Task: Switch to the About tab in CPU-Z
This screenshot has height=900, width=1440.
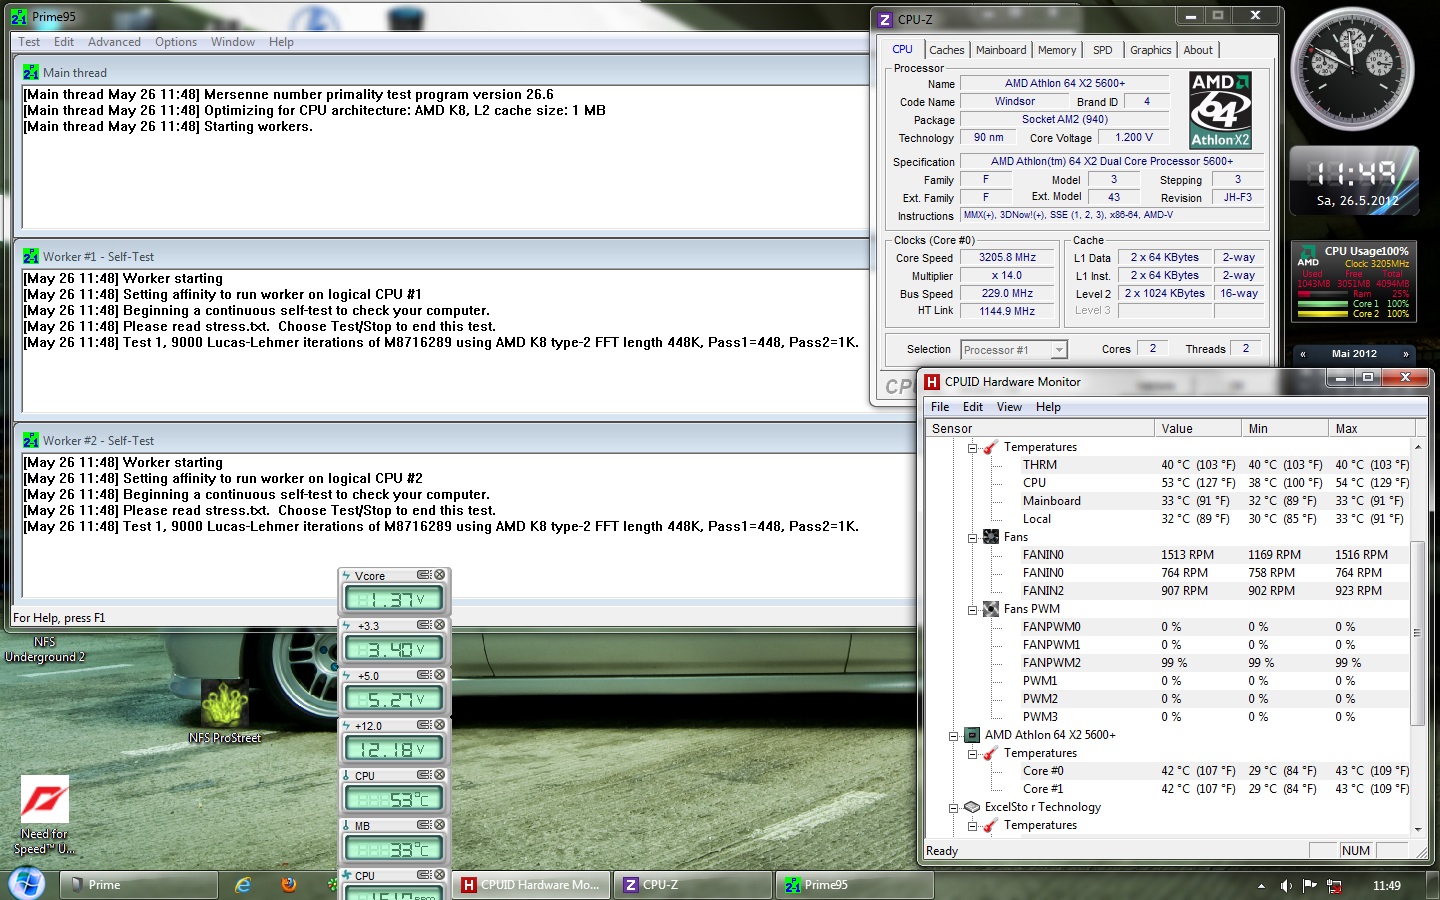Action: coord(1198,50)
